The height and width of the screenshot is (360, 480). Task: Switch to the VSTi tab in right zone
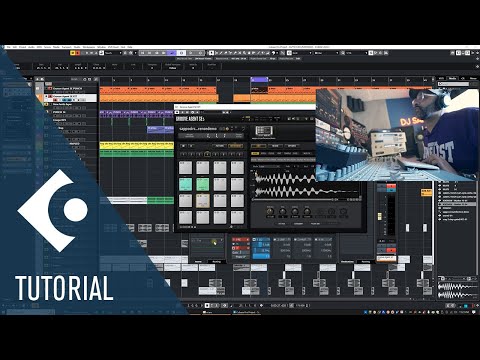click(x=442, y=79)
